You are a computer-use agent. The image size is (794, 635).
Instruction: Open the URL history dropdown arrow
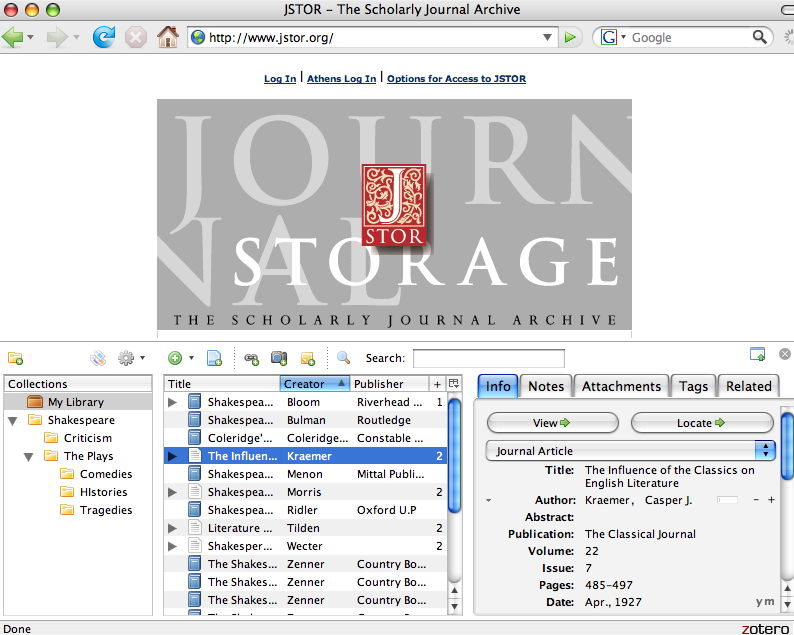(x=547, y=37)
